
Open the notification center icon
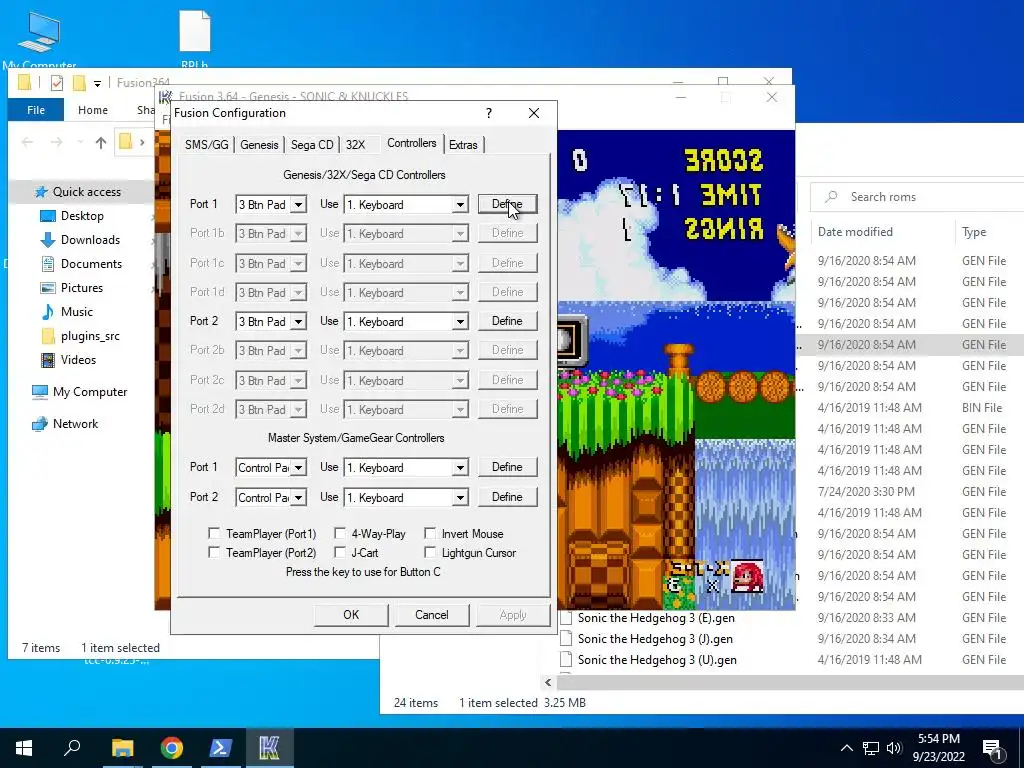coord(992,749)
